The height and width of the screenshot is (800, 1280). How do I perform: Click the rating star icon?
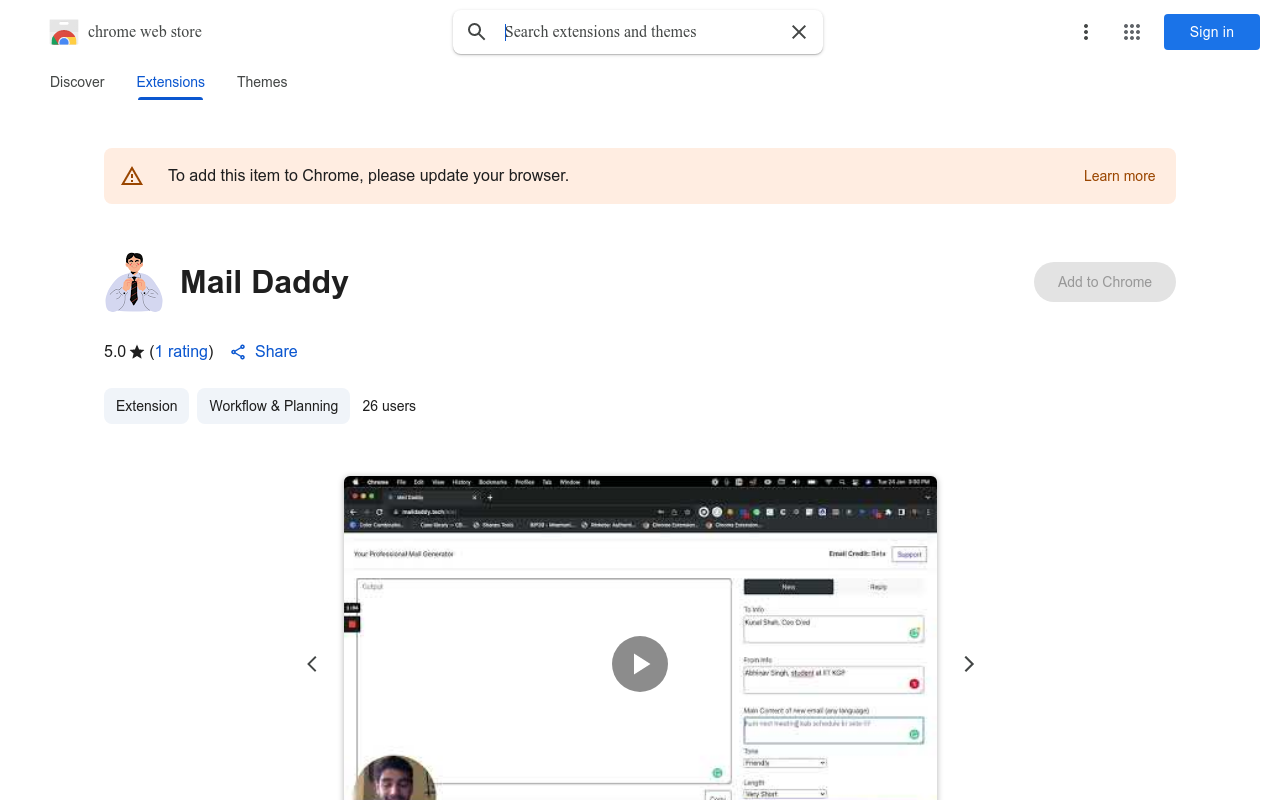[137, 352]
